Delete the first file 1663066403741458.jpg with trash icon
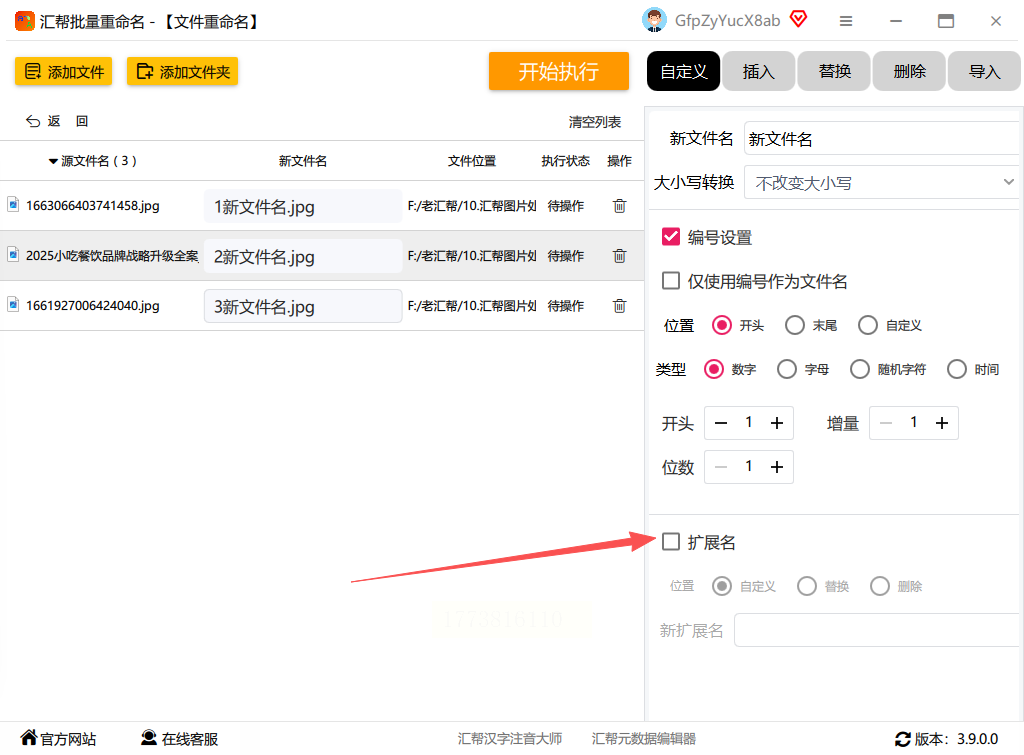 (619, 206)
